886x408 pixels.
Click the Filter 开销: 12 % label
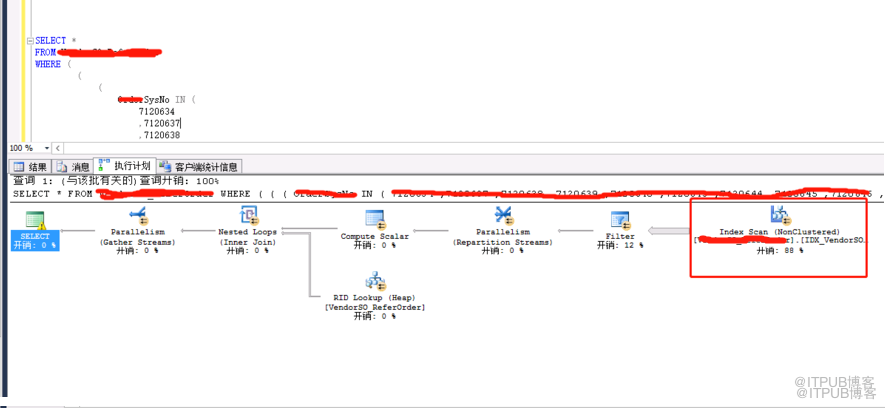(620, 245)
